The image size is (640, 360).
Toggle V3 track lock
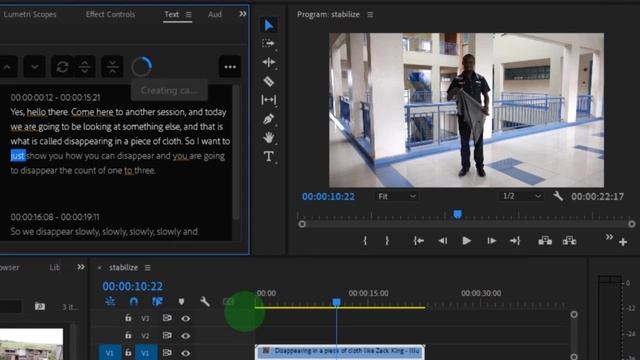tap(128, 318)
